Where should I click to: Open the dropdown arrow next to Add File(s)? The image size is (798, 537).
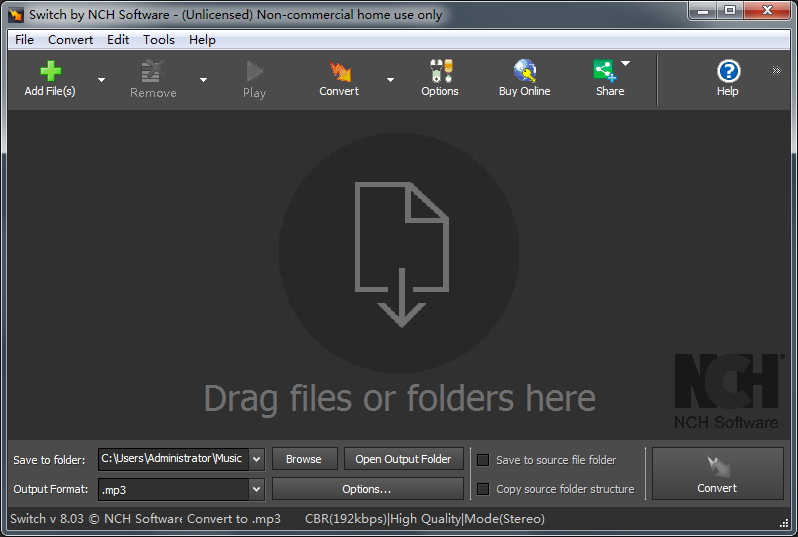(101, 80)
